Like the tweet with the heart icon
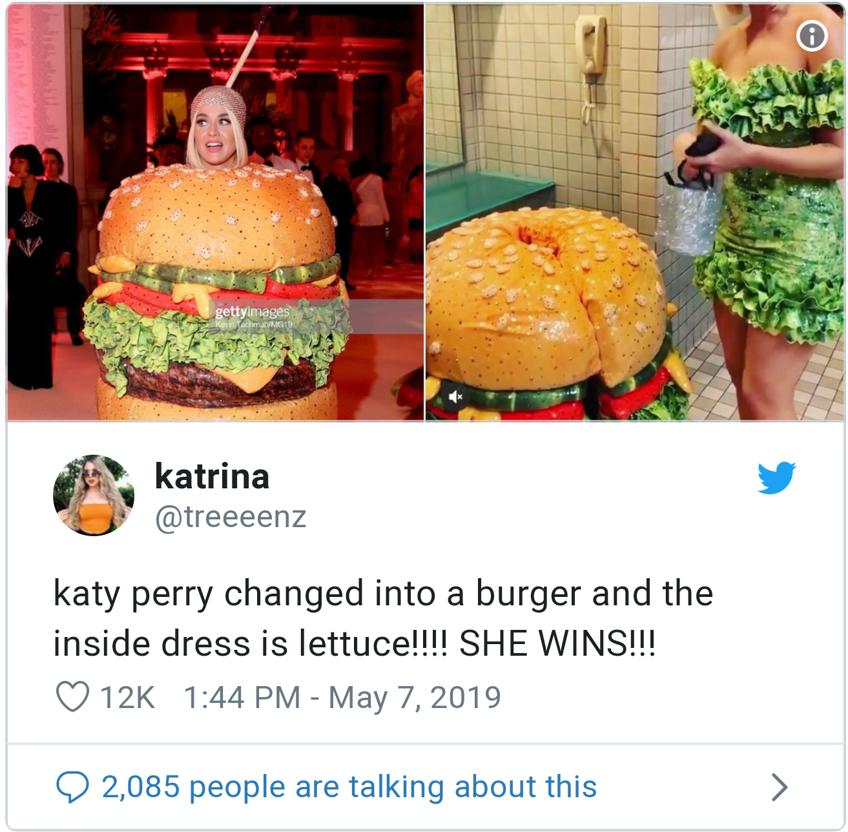The width and height of the screenshot is (848, 832). 72,696
